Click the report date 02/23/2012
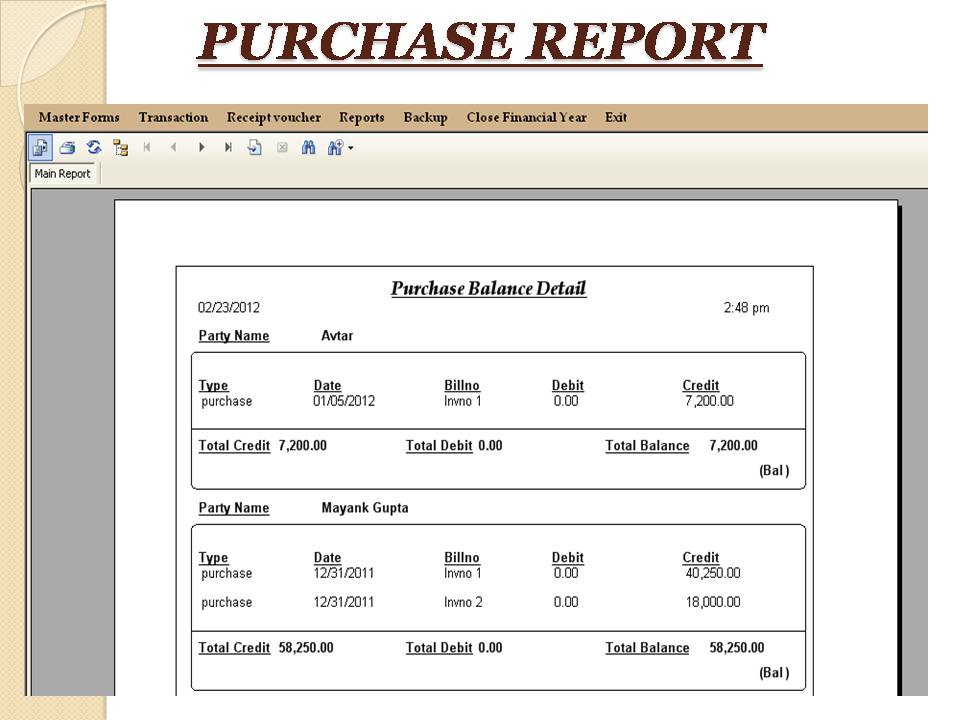 (228, 307)
